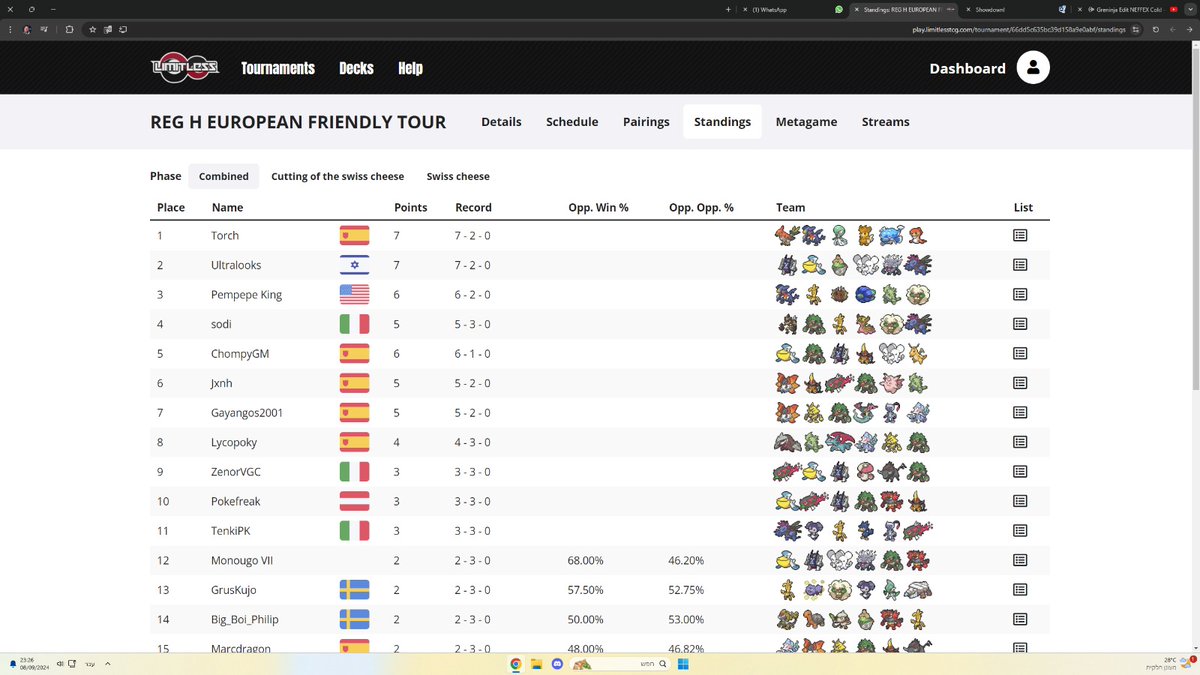This screenshot has width=1200, height=675.
Task: Click Big_Boi_Philip's 53.00% Opp. Opp. value
Action: point(686,619)
